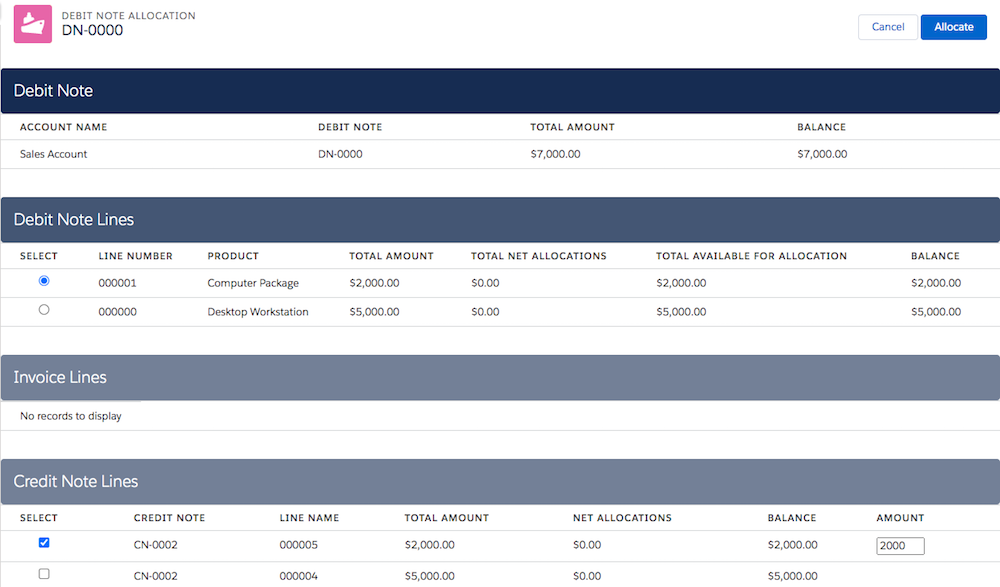Click the Desktop Workstation $5,000.00 balance
This screenshot has width=1000, height=587.
(936, 311)
